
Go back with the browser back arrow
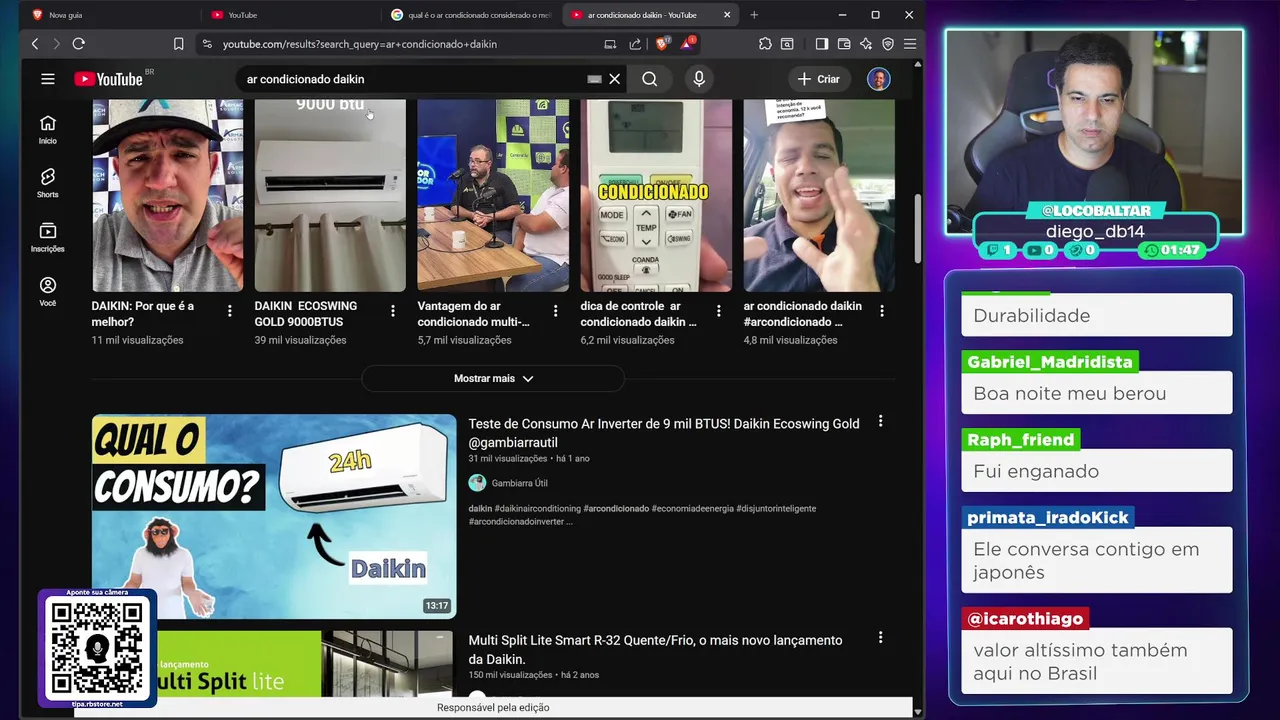(35, 44)
